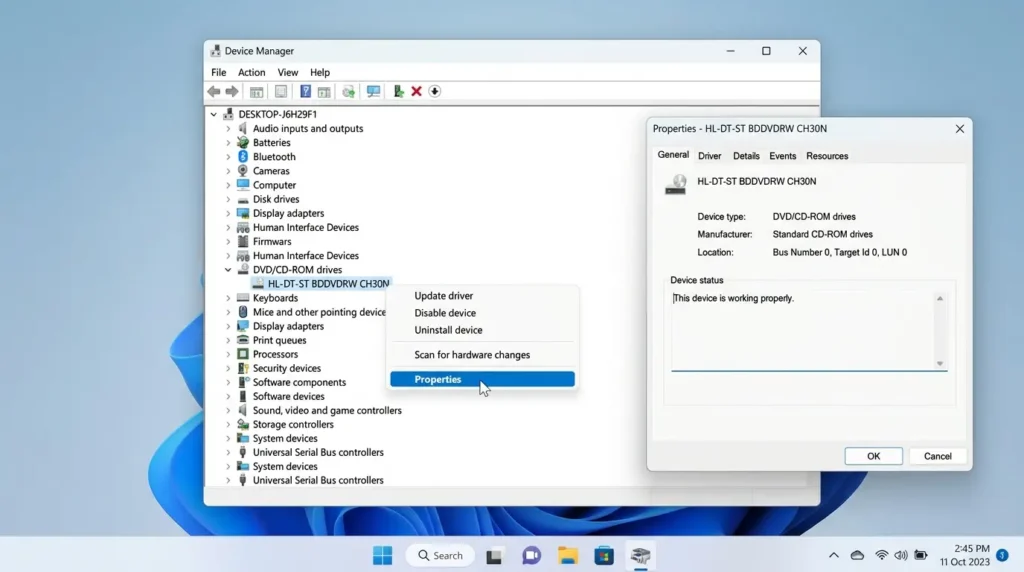This screenshot has width=1024, height=572.
Task: Click the volume icon in the system tray
Action: [901, 556]
